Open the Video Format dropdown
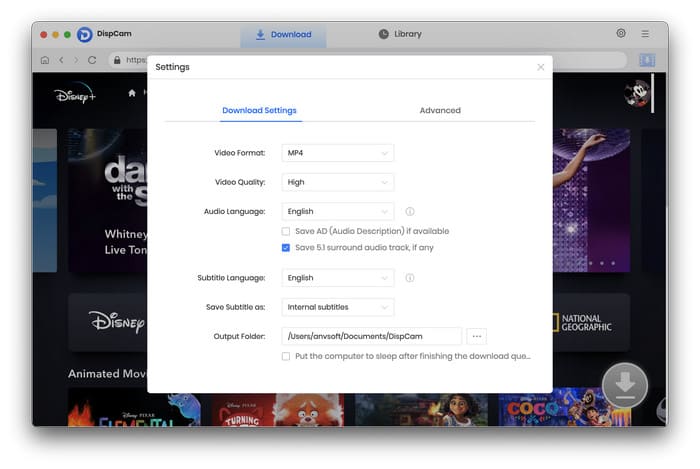The height and width of the screenshot is (469, 700). coord(338,153)
